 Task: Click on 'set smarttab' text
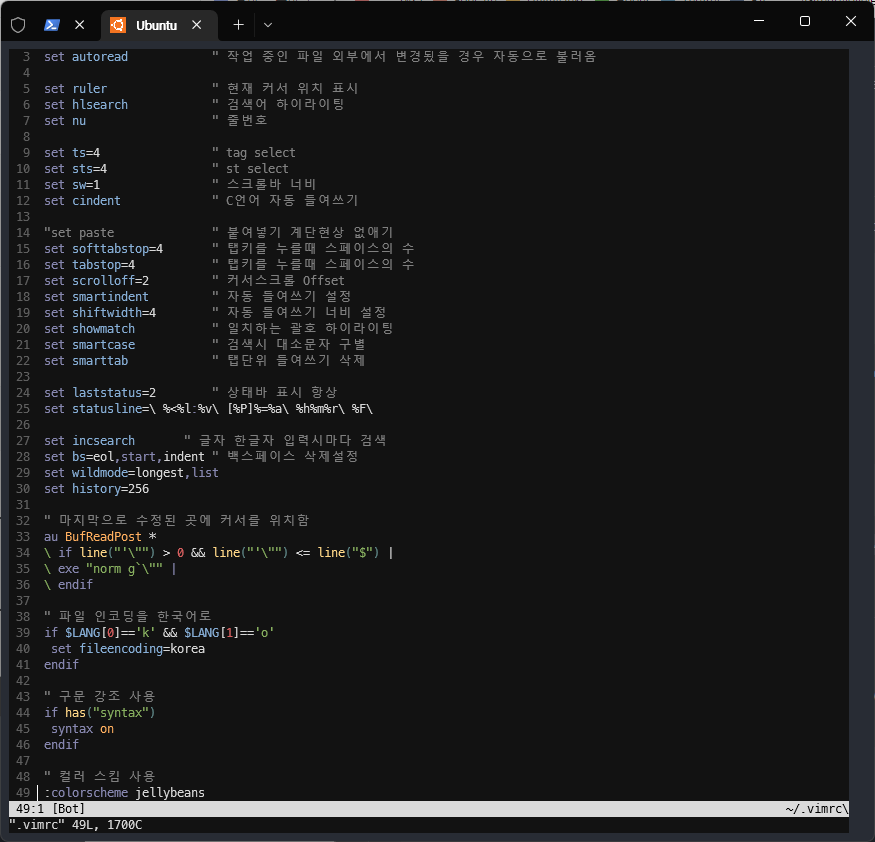(86, 361)
